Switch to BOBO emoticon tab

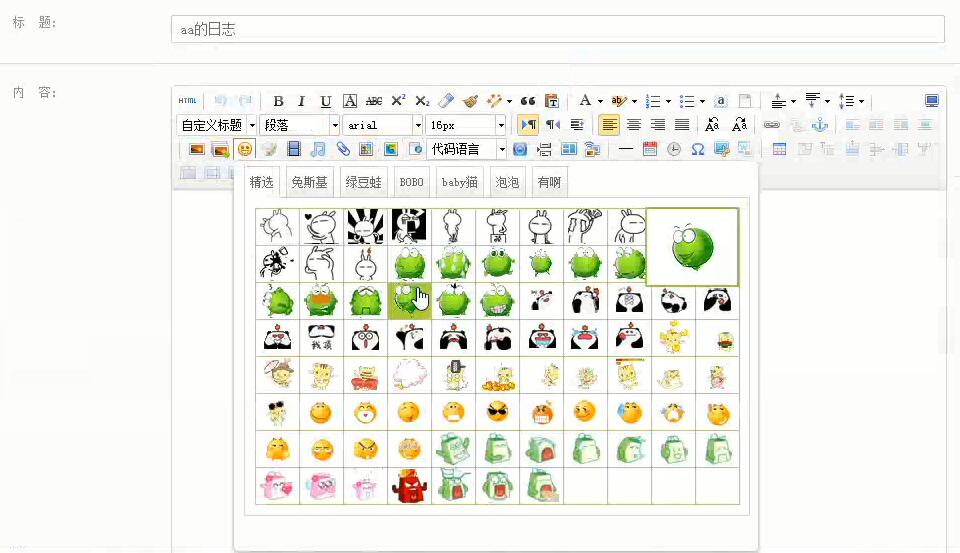pos(411,182)
